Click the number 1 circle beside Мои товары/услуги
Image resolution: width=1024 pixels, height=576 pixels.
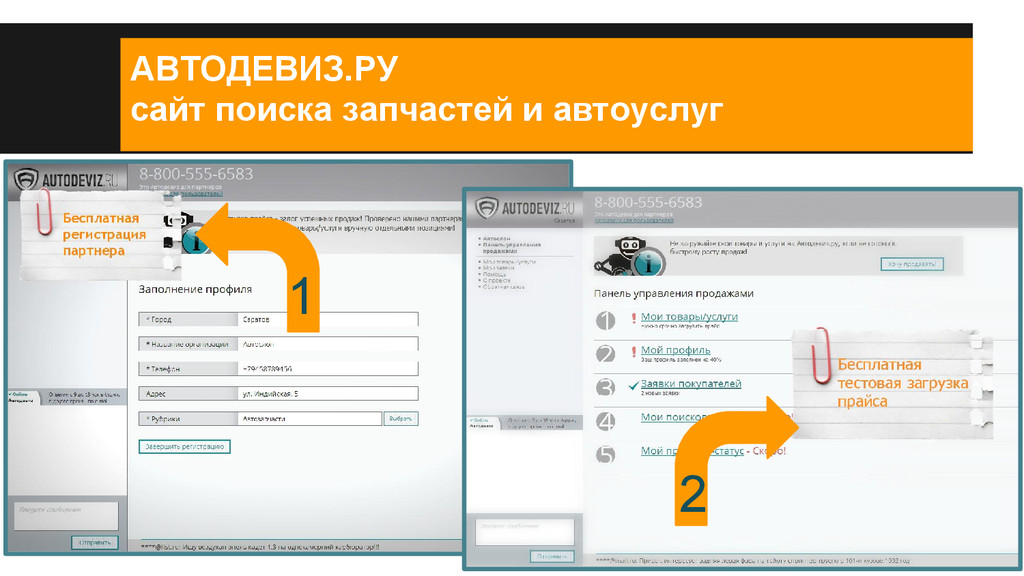(605, 321)
